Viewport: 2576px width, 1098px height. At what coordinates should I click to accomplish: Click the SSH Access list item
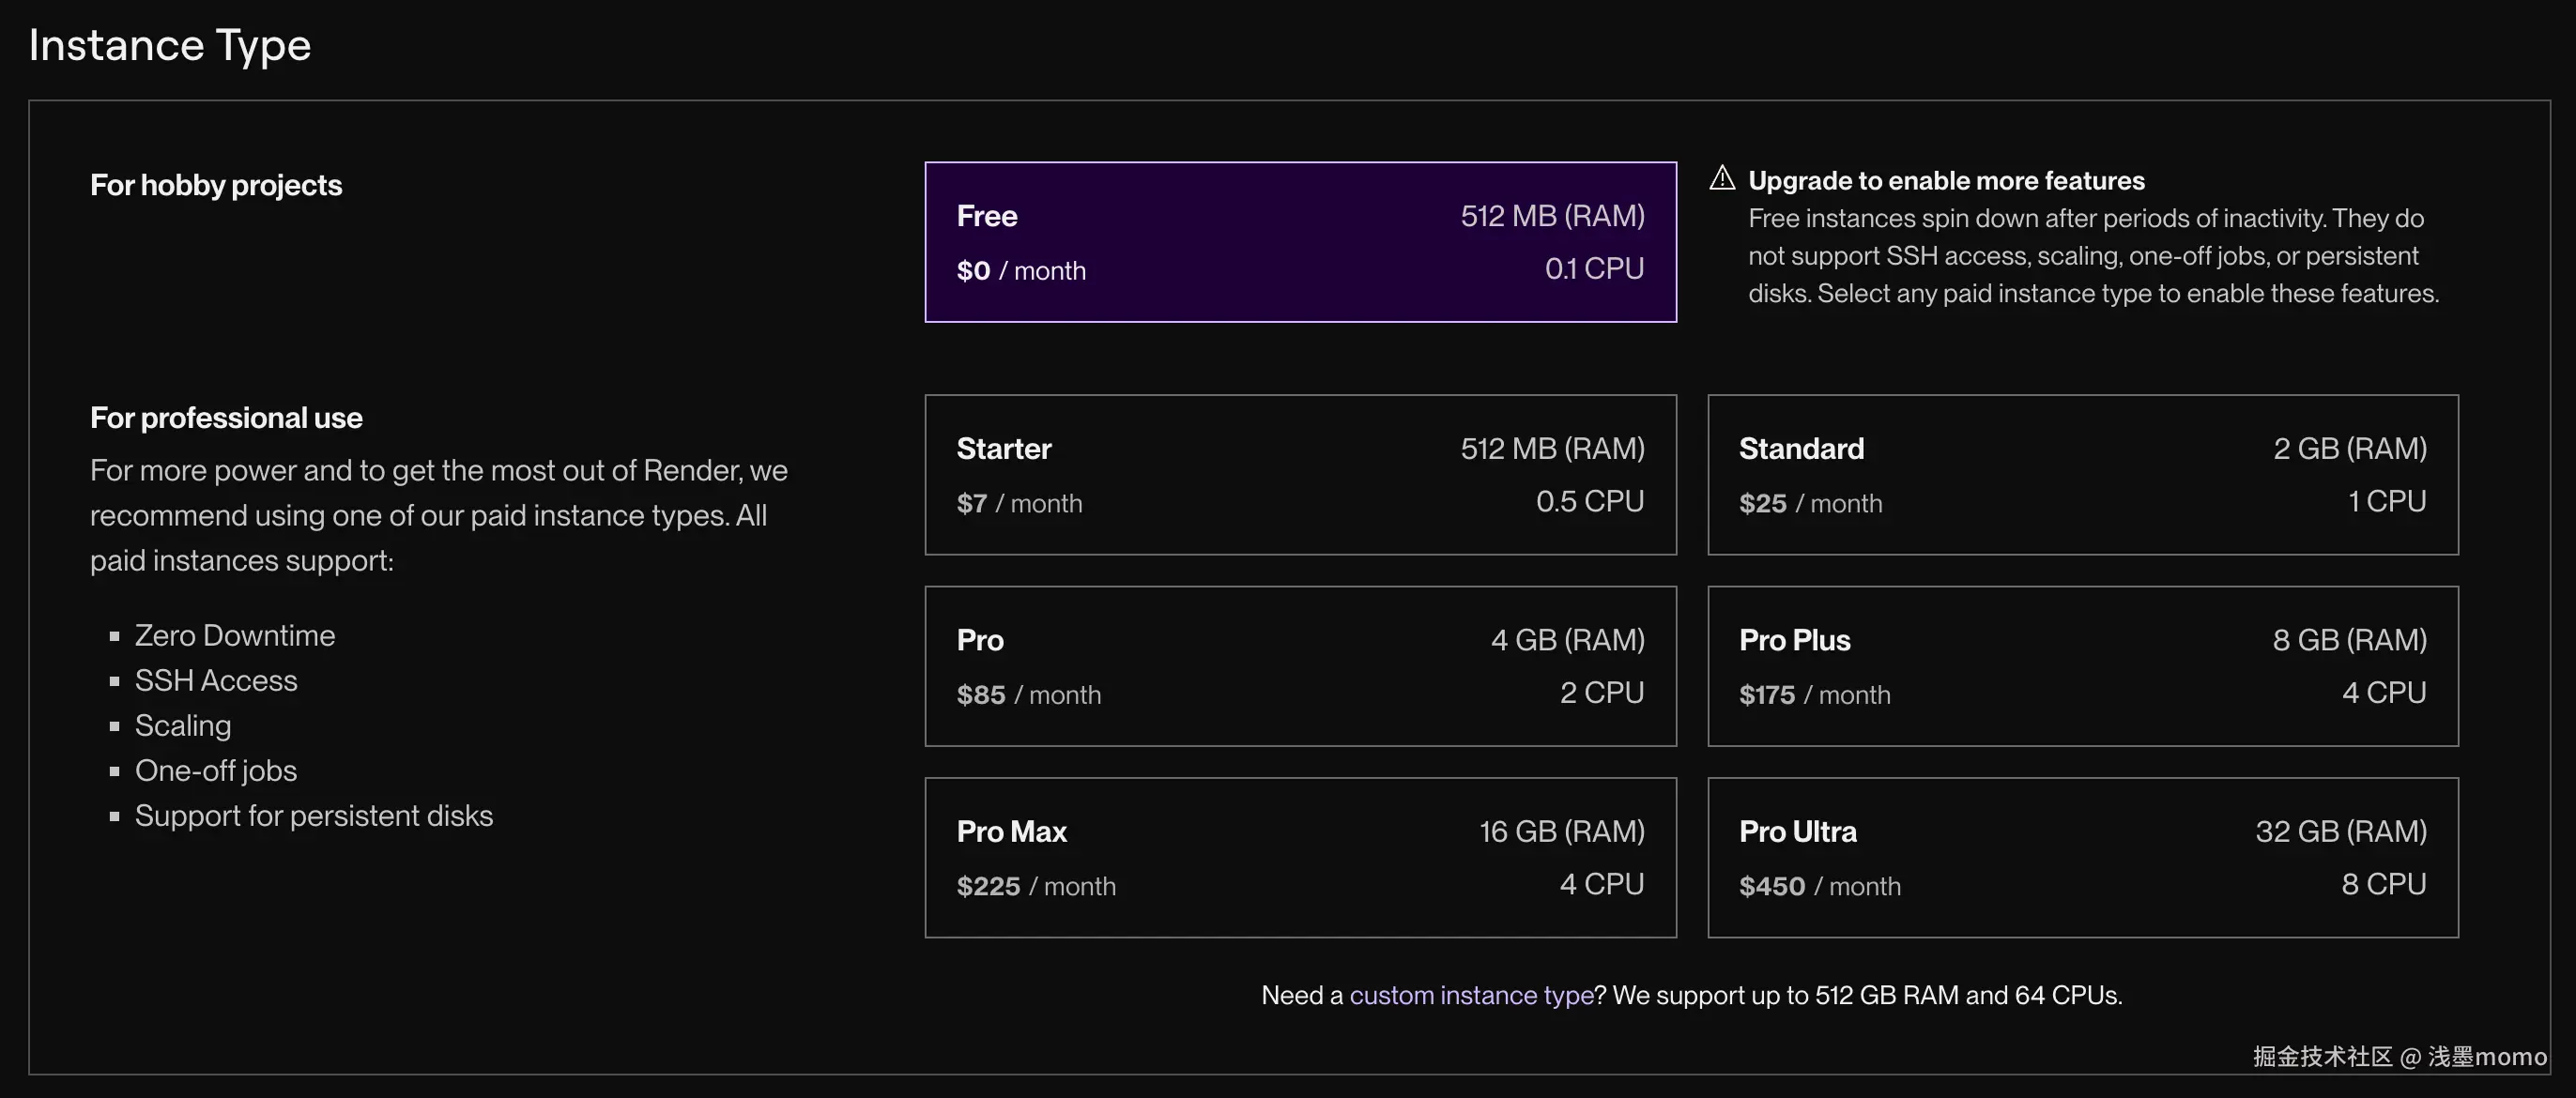click(216, 681)
